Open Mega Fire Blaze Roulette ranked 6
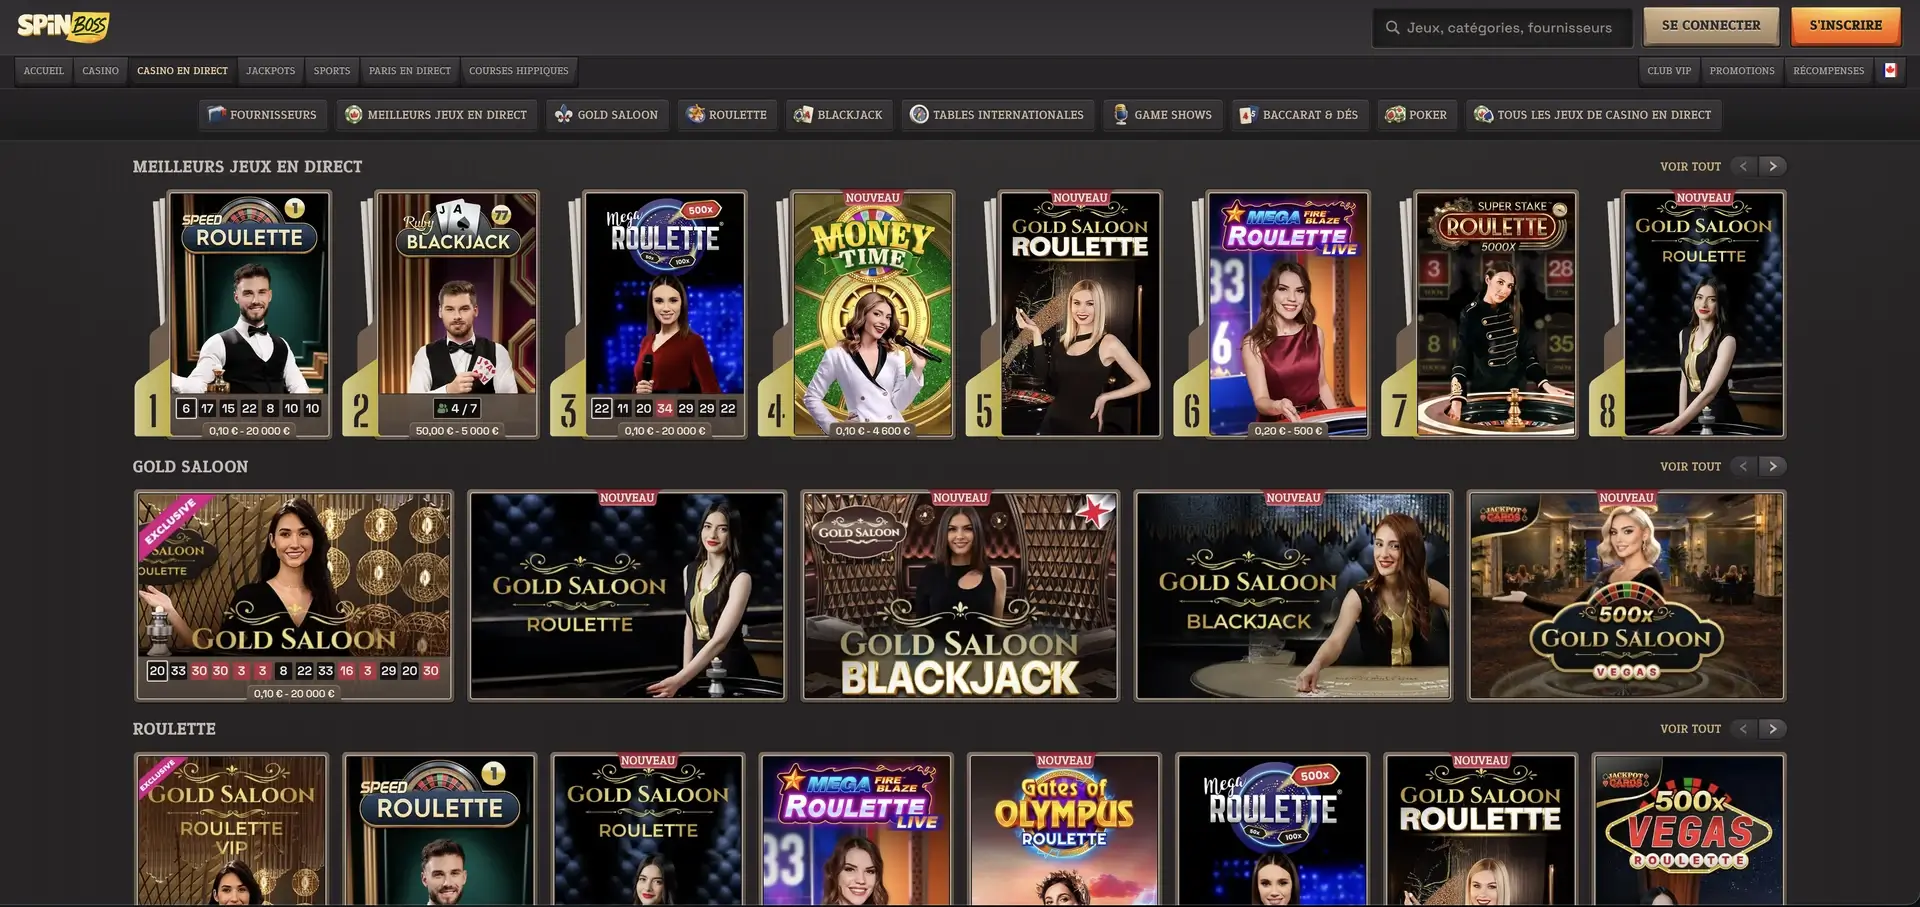 coord(1288,314)
